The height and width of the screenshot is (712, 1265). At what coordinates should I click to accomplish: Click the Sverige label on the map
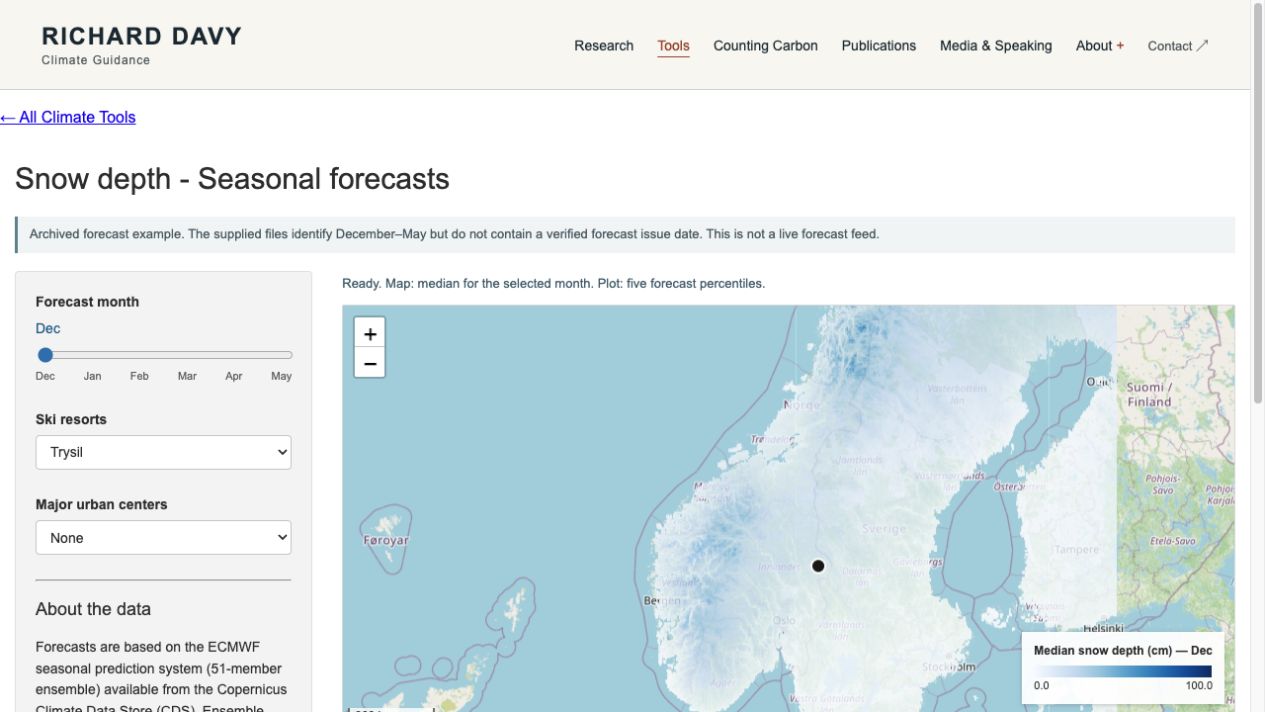coord(884,528)
